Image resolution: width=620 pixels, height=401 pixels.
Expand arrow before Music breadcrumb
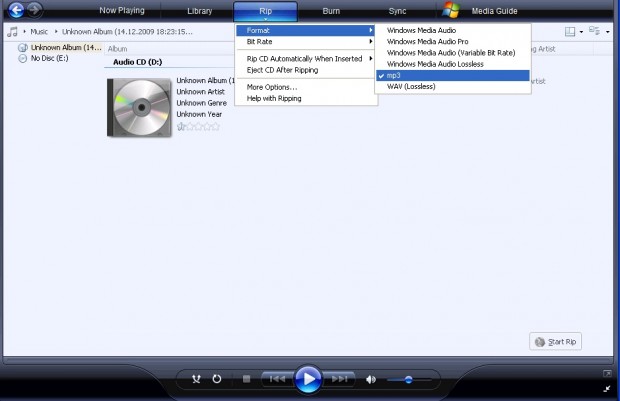[x=25, y=31]
